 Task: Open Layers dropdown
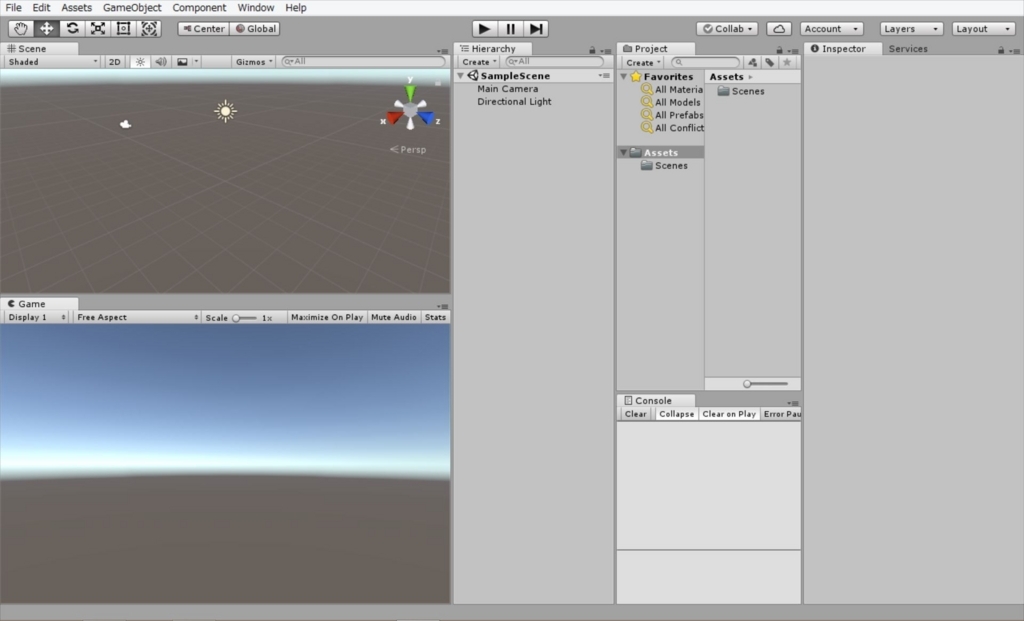point(911,29)
